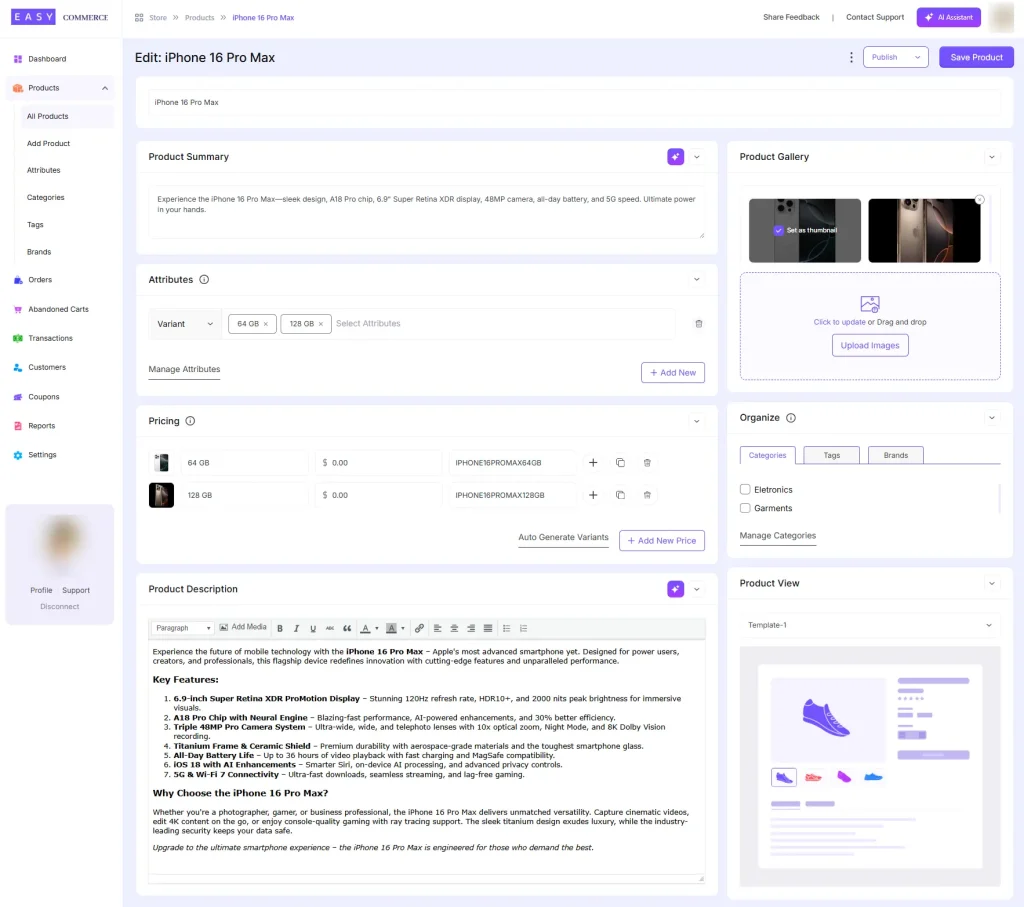Collapse the Products sidebar menu
Screen dimensions: 1024x907
tap(105, 88)
